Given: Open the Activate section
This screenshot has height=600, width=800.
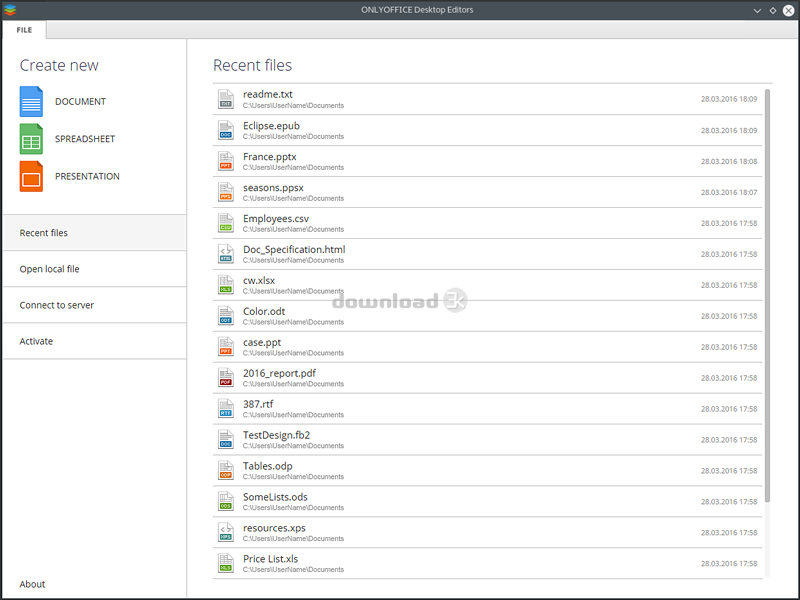Looking at the screenshot, I should pos(94,341).
